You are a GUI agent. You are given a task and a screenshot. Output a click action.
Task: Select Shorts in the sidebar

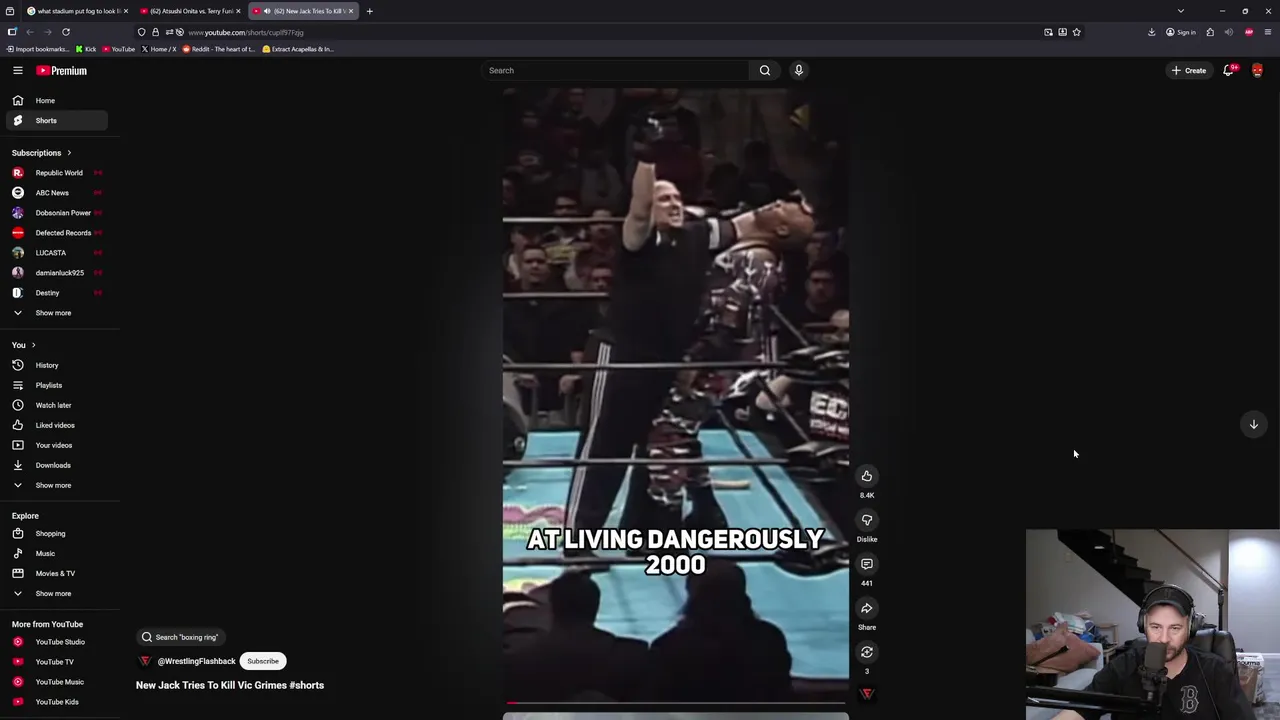(x=56, y=120)
